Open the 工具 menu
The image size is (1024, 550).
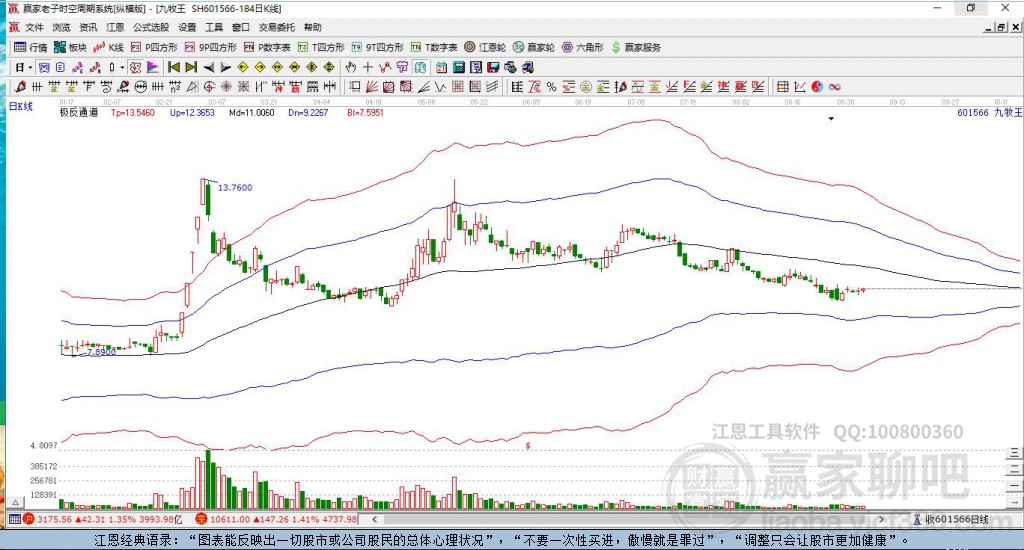pos(214,27)
